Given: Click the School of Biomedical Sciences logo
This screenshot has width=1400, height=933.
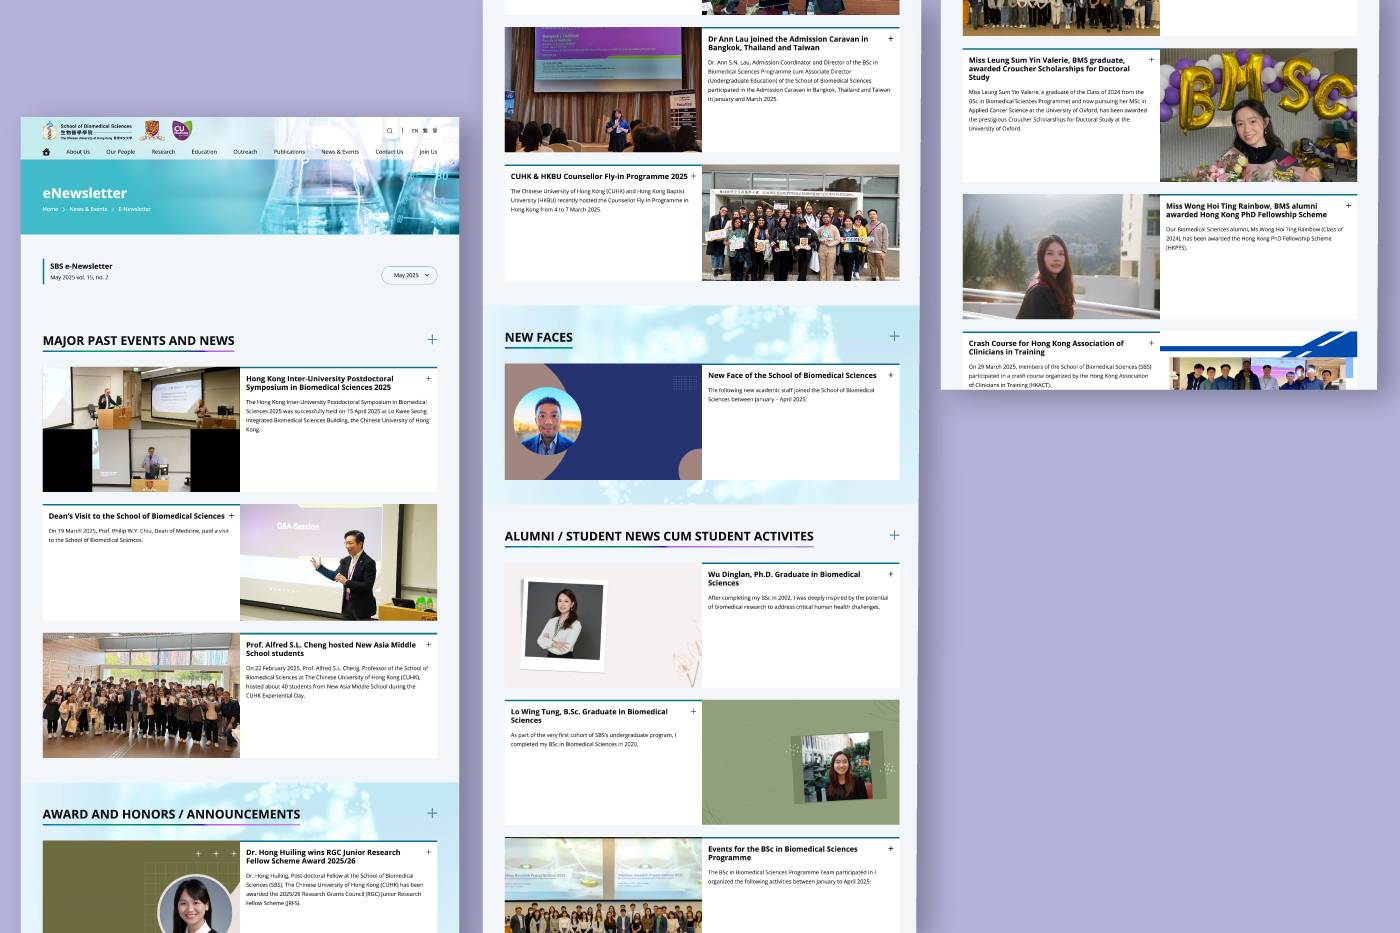Looking at the screenshot, I should point(88,130).
